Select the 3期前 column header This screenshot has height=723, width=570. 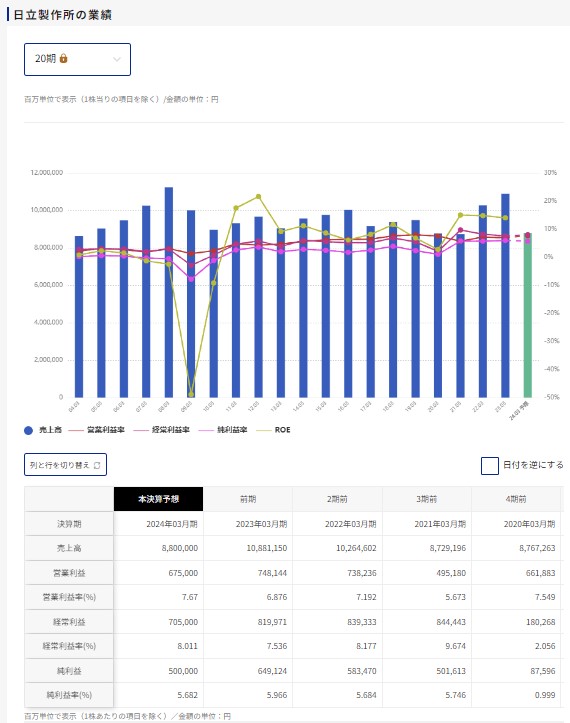point(427,499)
